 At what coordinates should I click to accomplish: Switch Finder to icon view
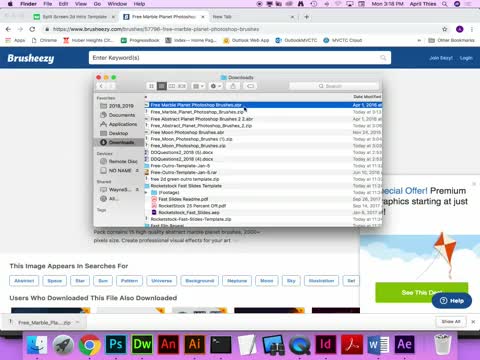point(151,86)
